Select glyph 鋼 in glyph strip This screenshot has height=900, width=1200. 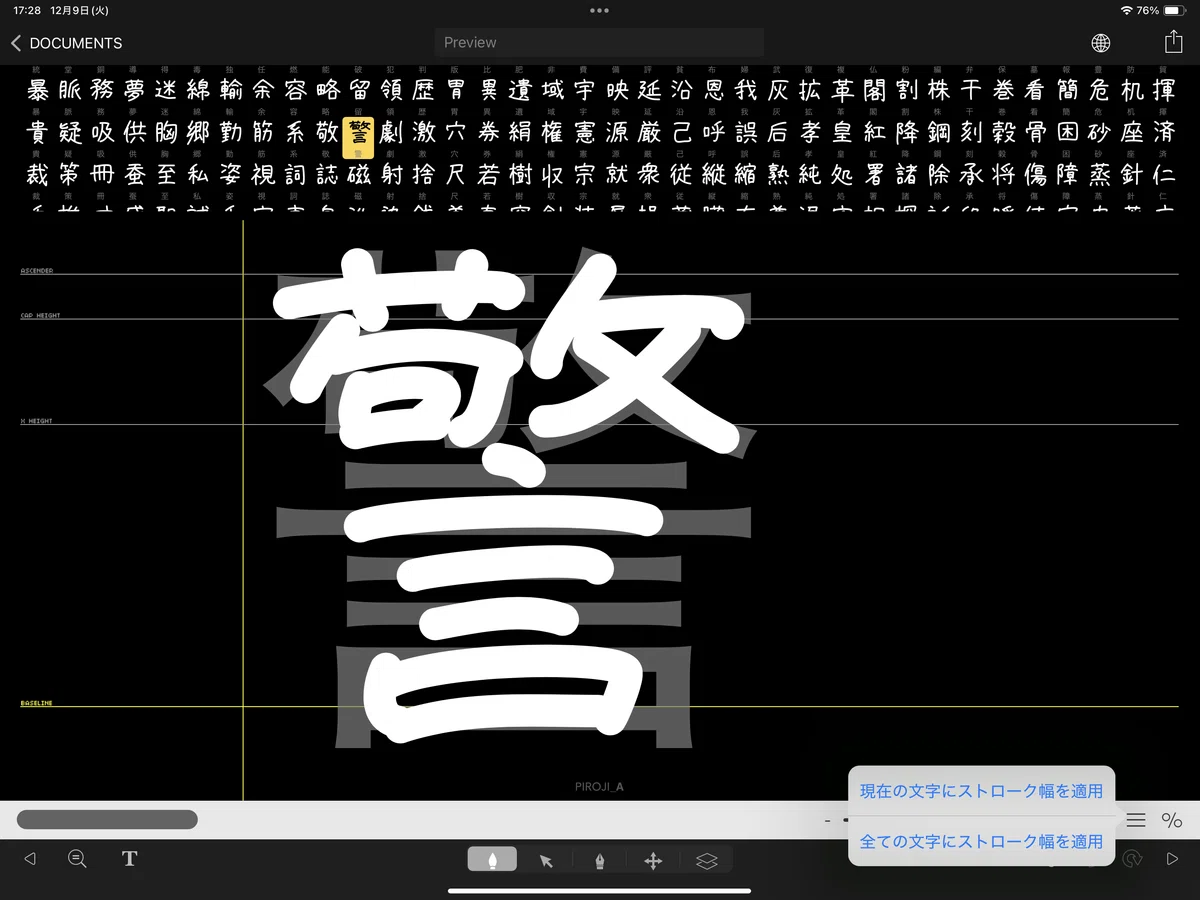(939, 132)
